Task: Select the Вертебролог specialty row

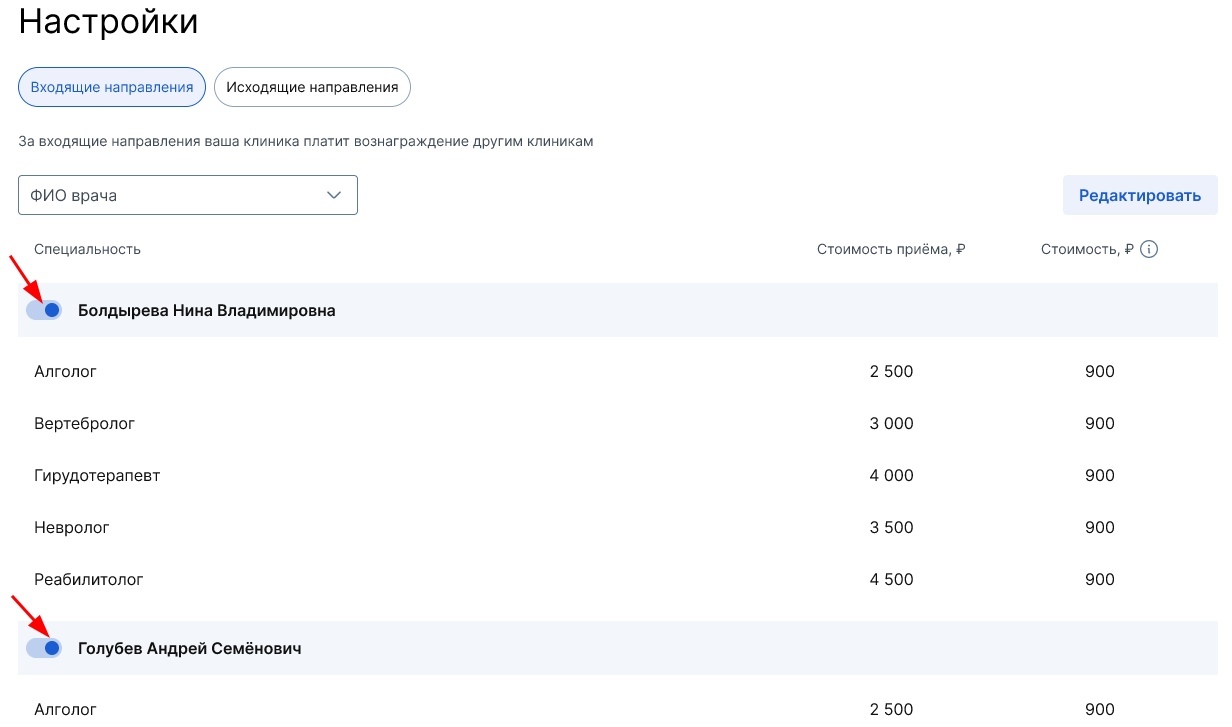Action: tap(84, 424)
